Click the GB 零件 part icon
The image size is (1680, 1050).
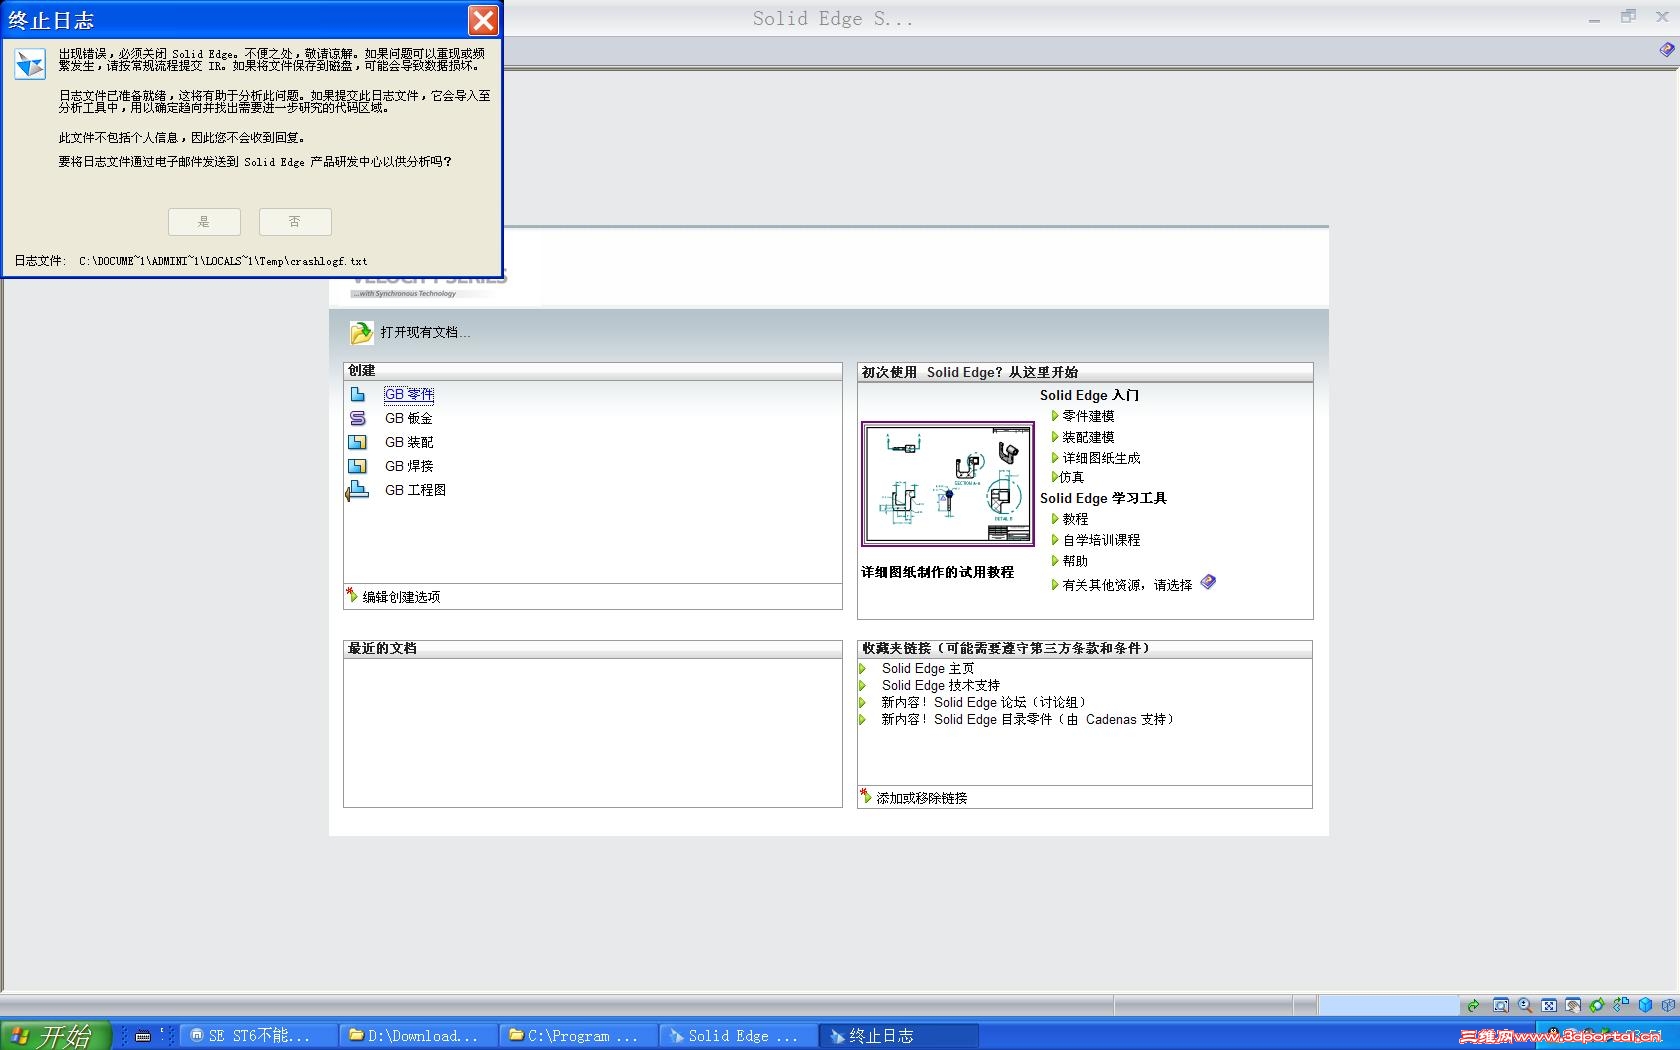coord(357,394)
